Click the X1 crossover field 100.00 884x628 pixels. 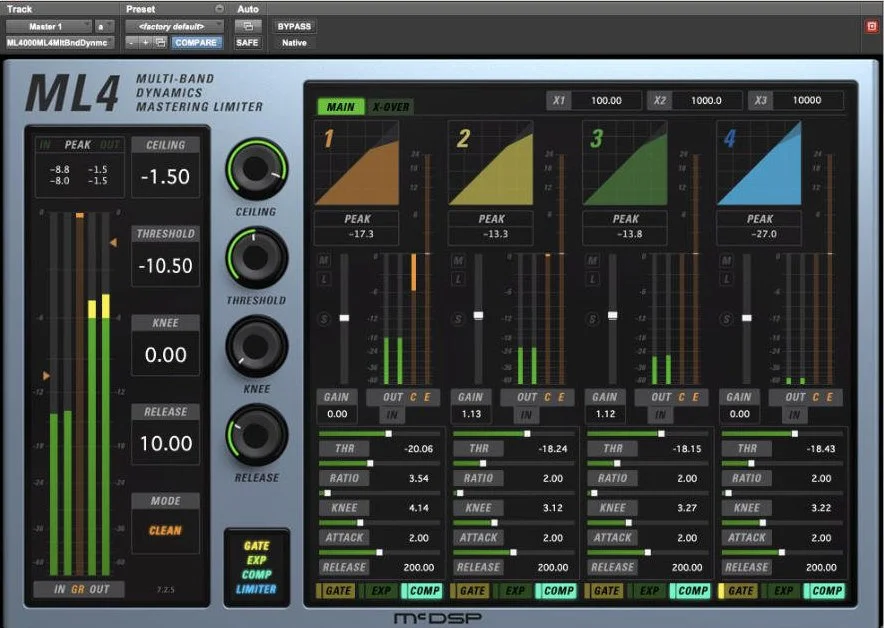[x=607, y=100]
